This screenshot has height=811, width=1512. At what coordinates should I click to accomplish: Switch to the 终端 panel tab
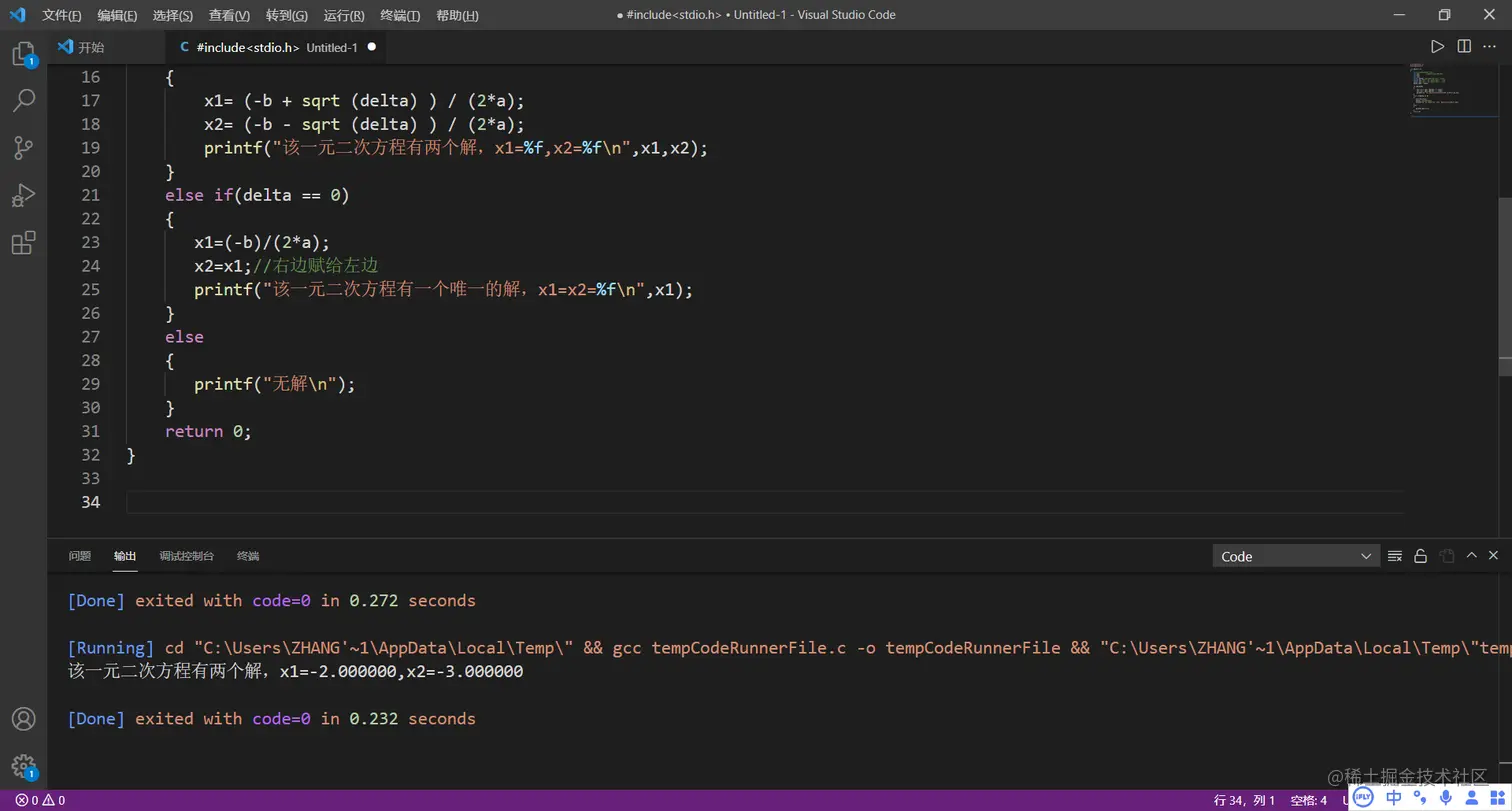tap(248, 556)
